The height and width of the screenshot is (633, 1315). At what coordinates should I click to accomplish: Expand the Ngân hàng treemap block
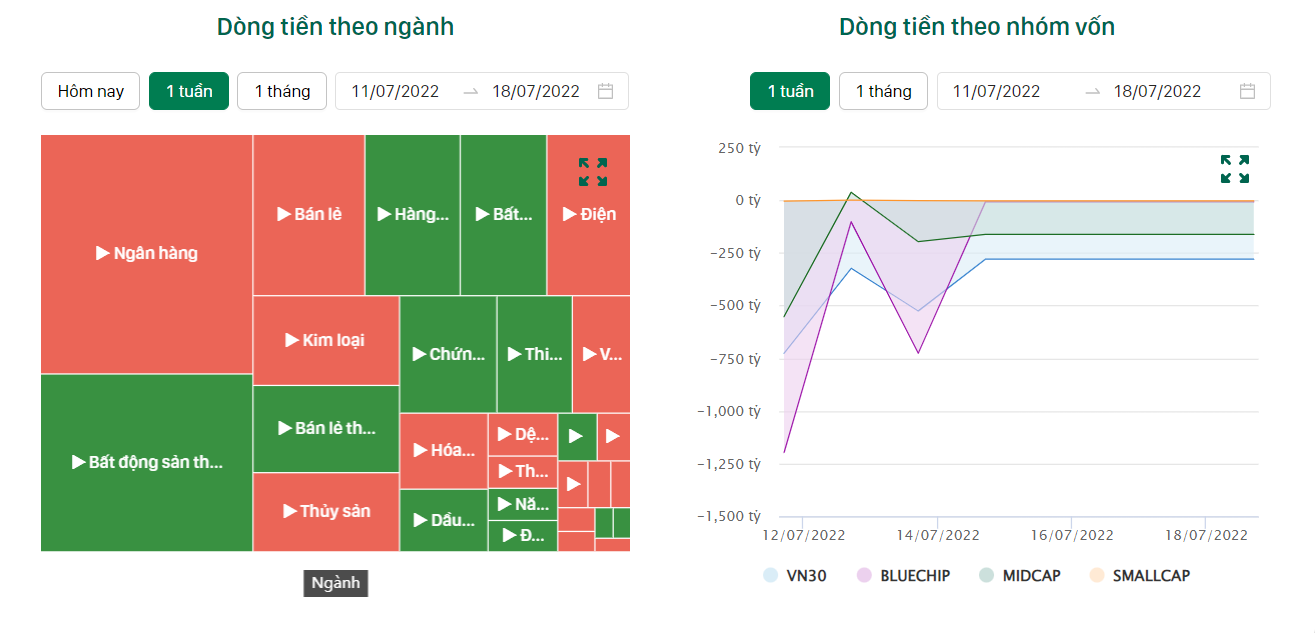[x=147, y=254]
